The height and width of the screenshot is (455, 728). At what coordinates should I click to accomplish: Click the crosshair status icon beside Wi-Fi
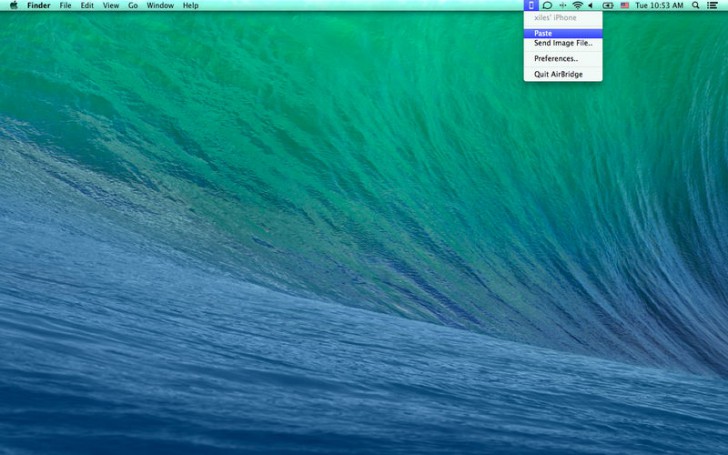[563, 6]
